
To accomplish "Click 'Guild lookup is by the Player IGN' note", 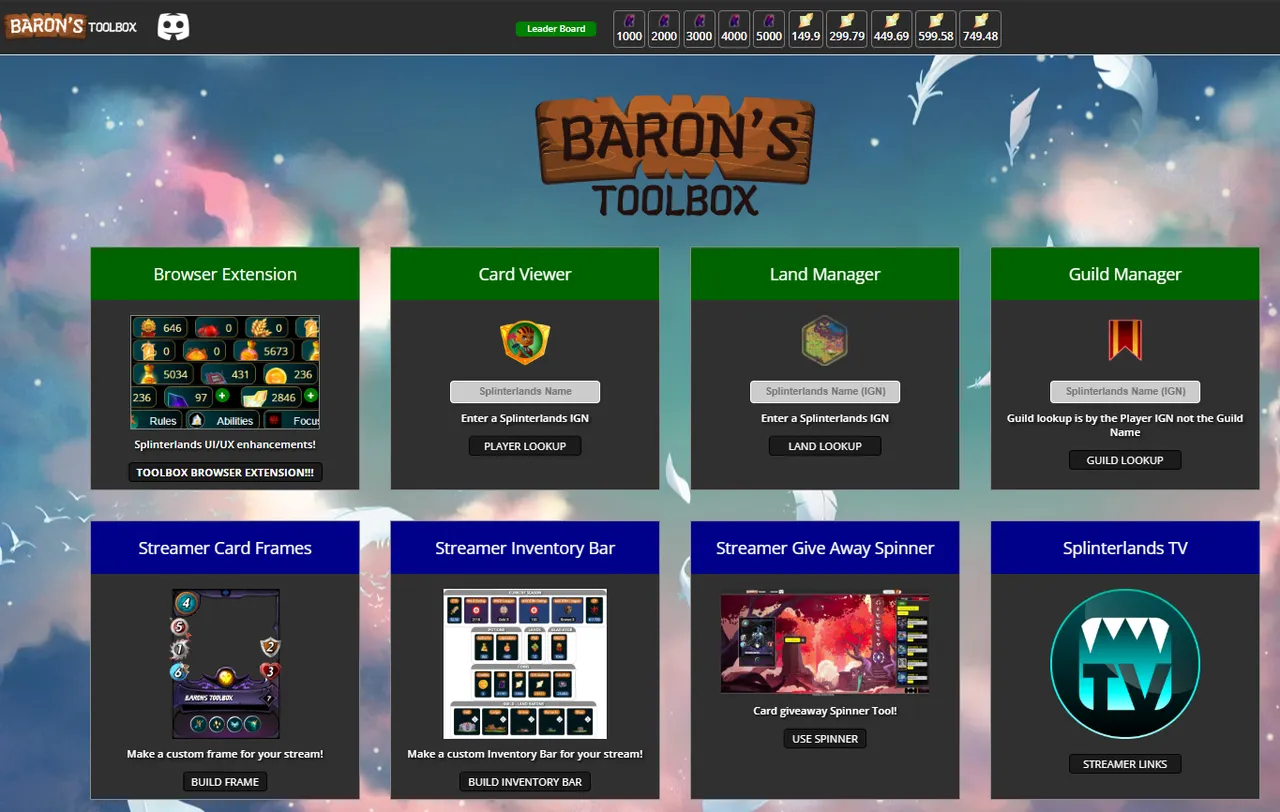I will [x=1125, y=425].
